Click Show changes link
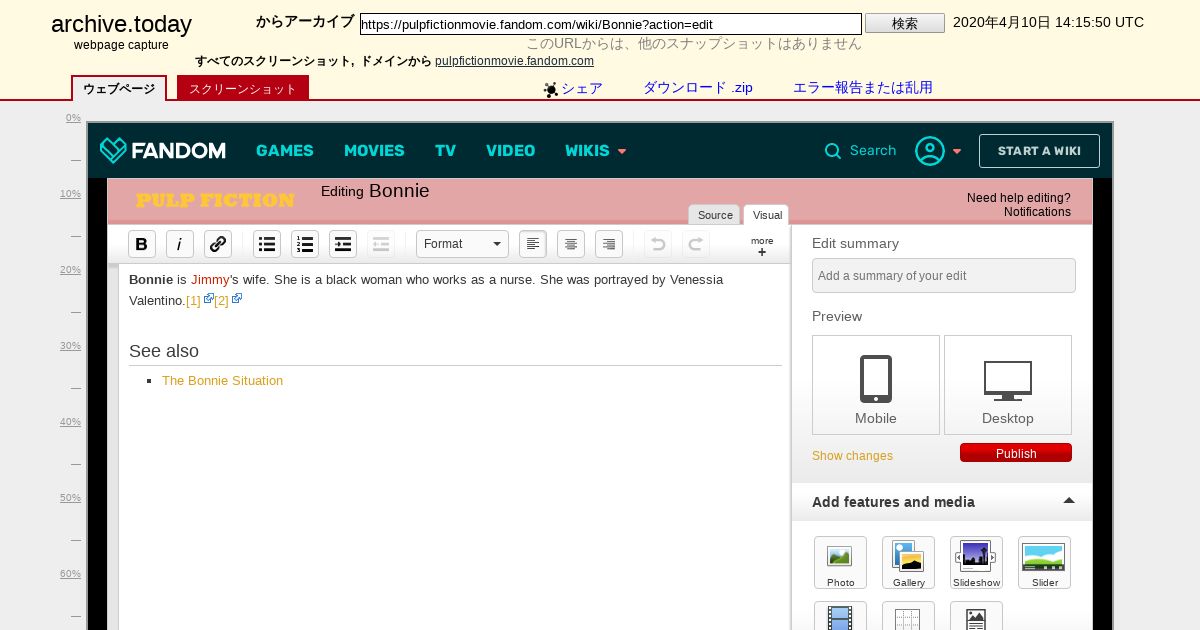Image resolution: width=1200 pixels, height=630 pixels. point(852,456)
